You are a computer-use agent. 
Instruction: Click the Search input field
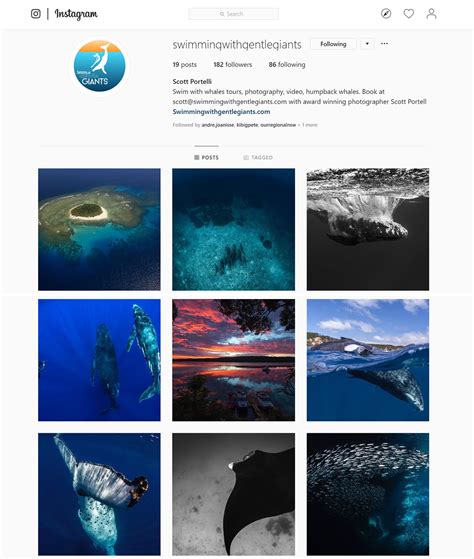233,14
